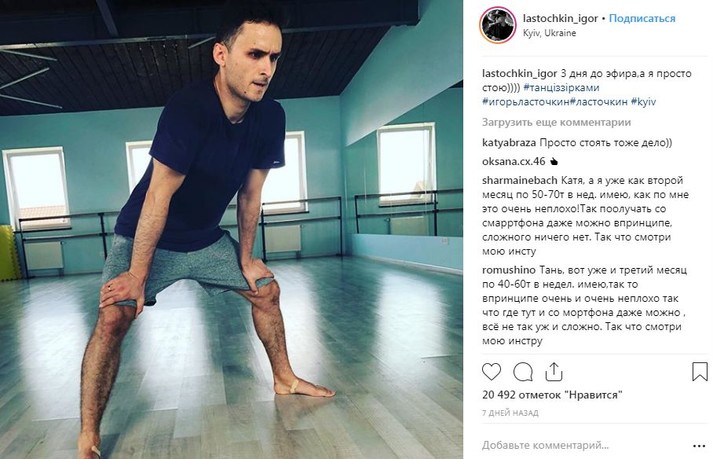View the 20 492 likes count list

coord(552,395)
